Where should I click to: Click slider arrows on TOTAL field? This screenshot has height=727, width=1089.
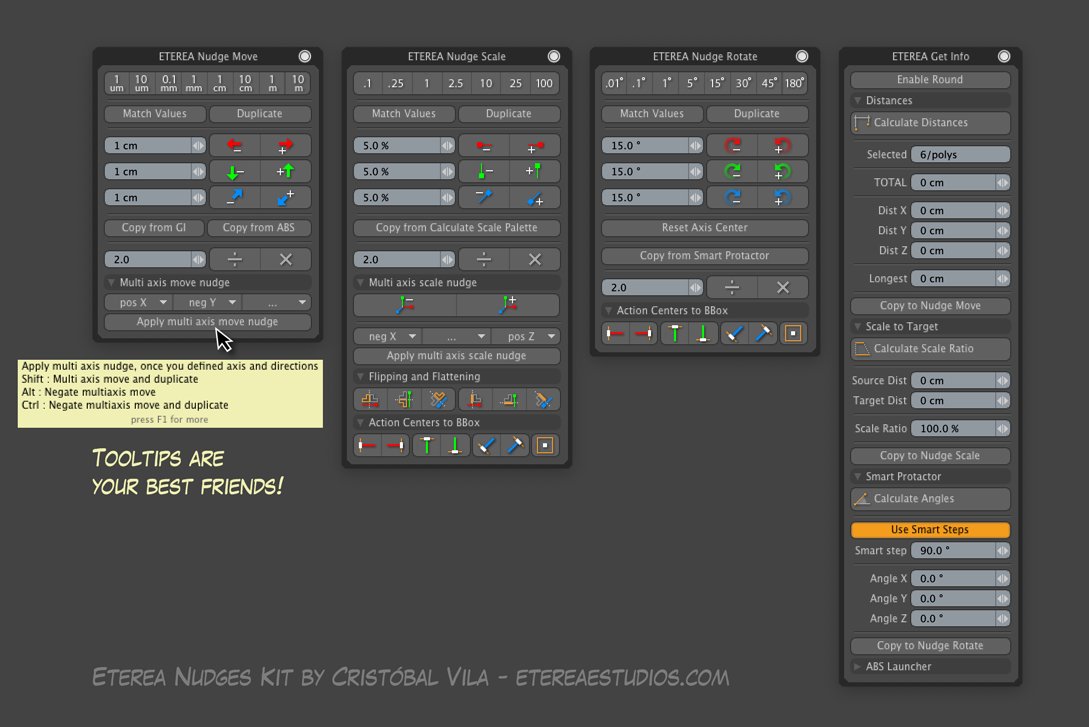coord(1002,183)
